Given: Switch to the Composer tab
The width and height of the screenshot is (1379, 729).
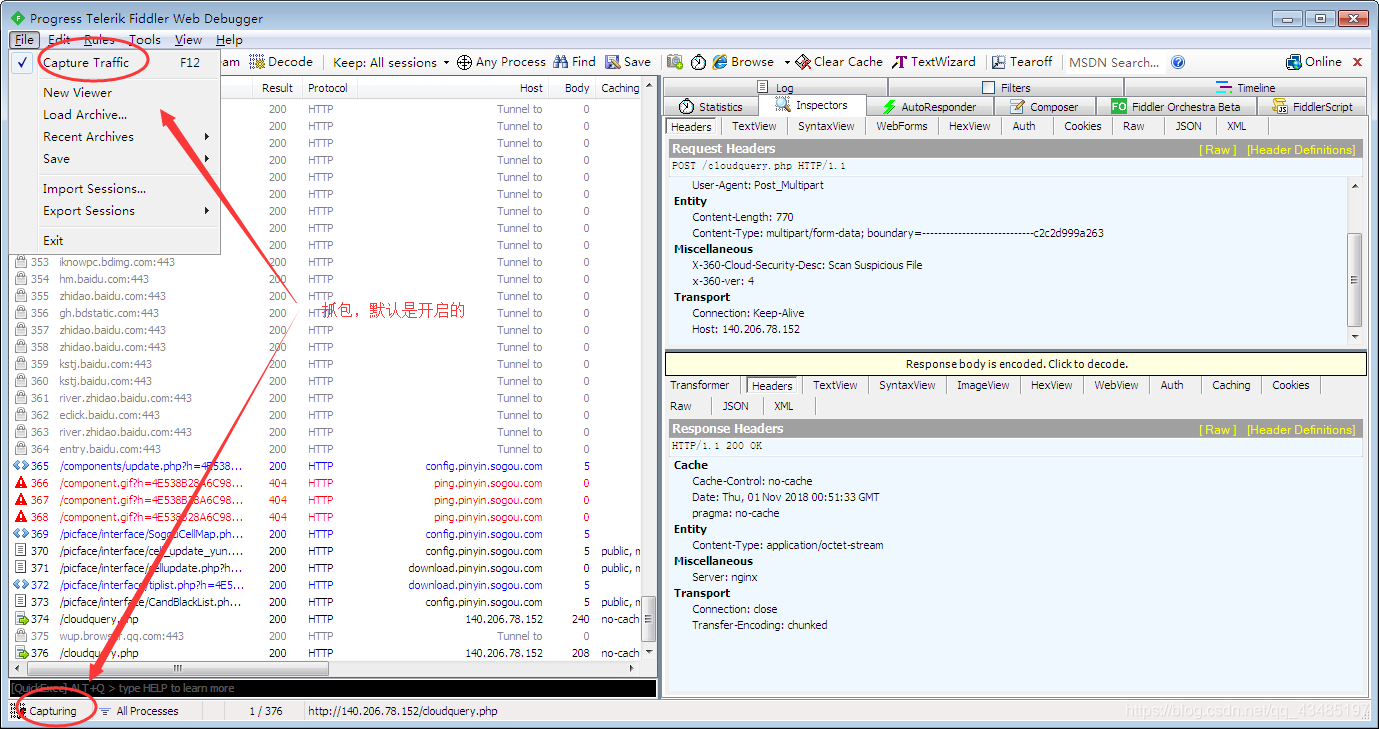Looking at the screenshot, I should coord(1045,107).
